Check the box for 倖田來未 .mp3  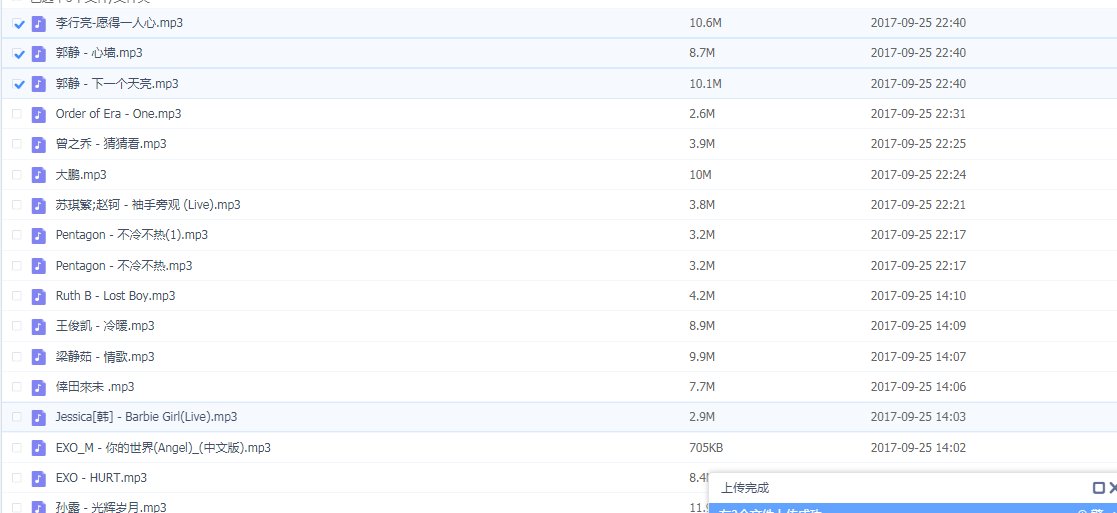click(17, 387)
